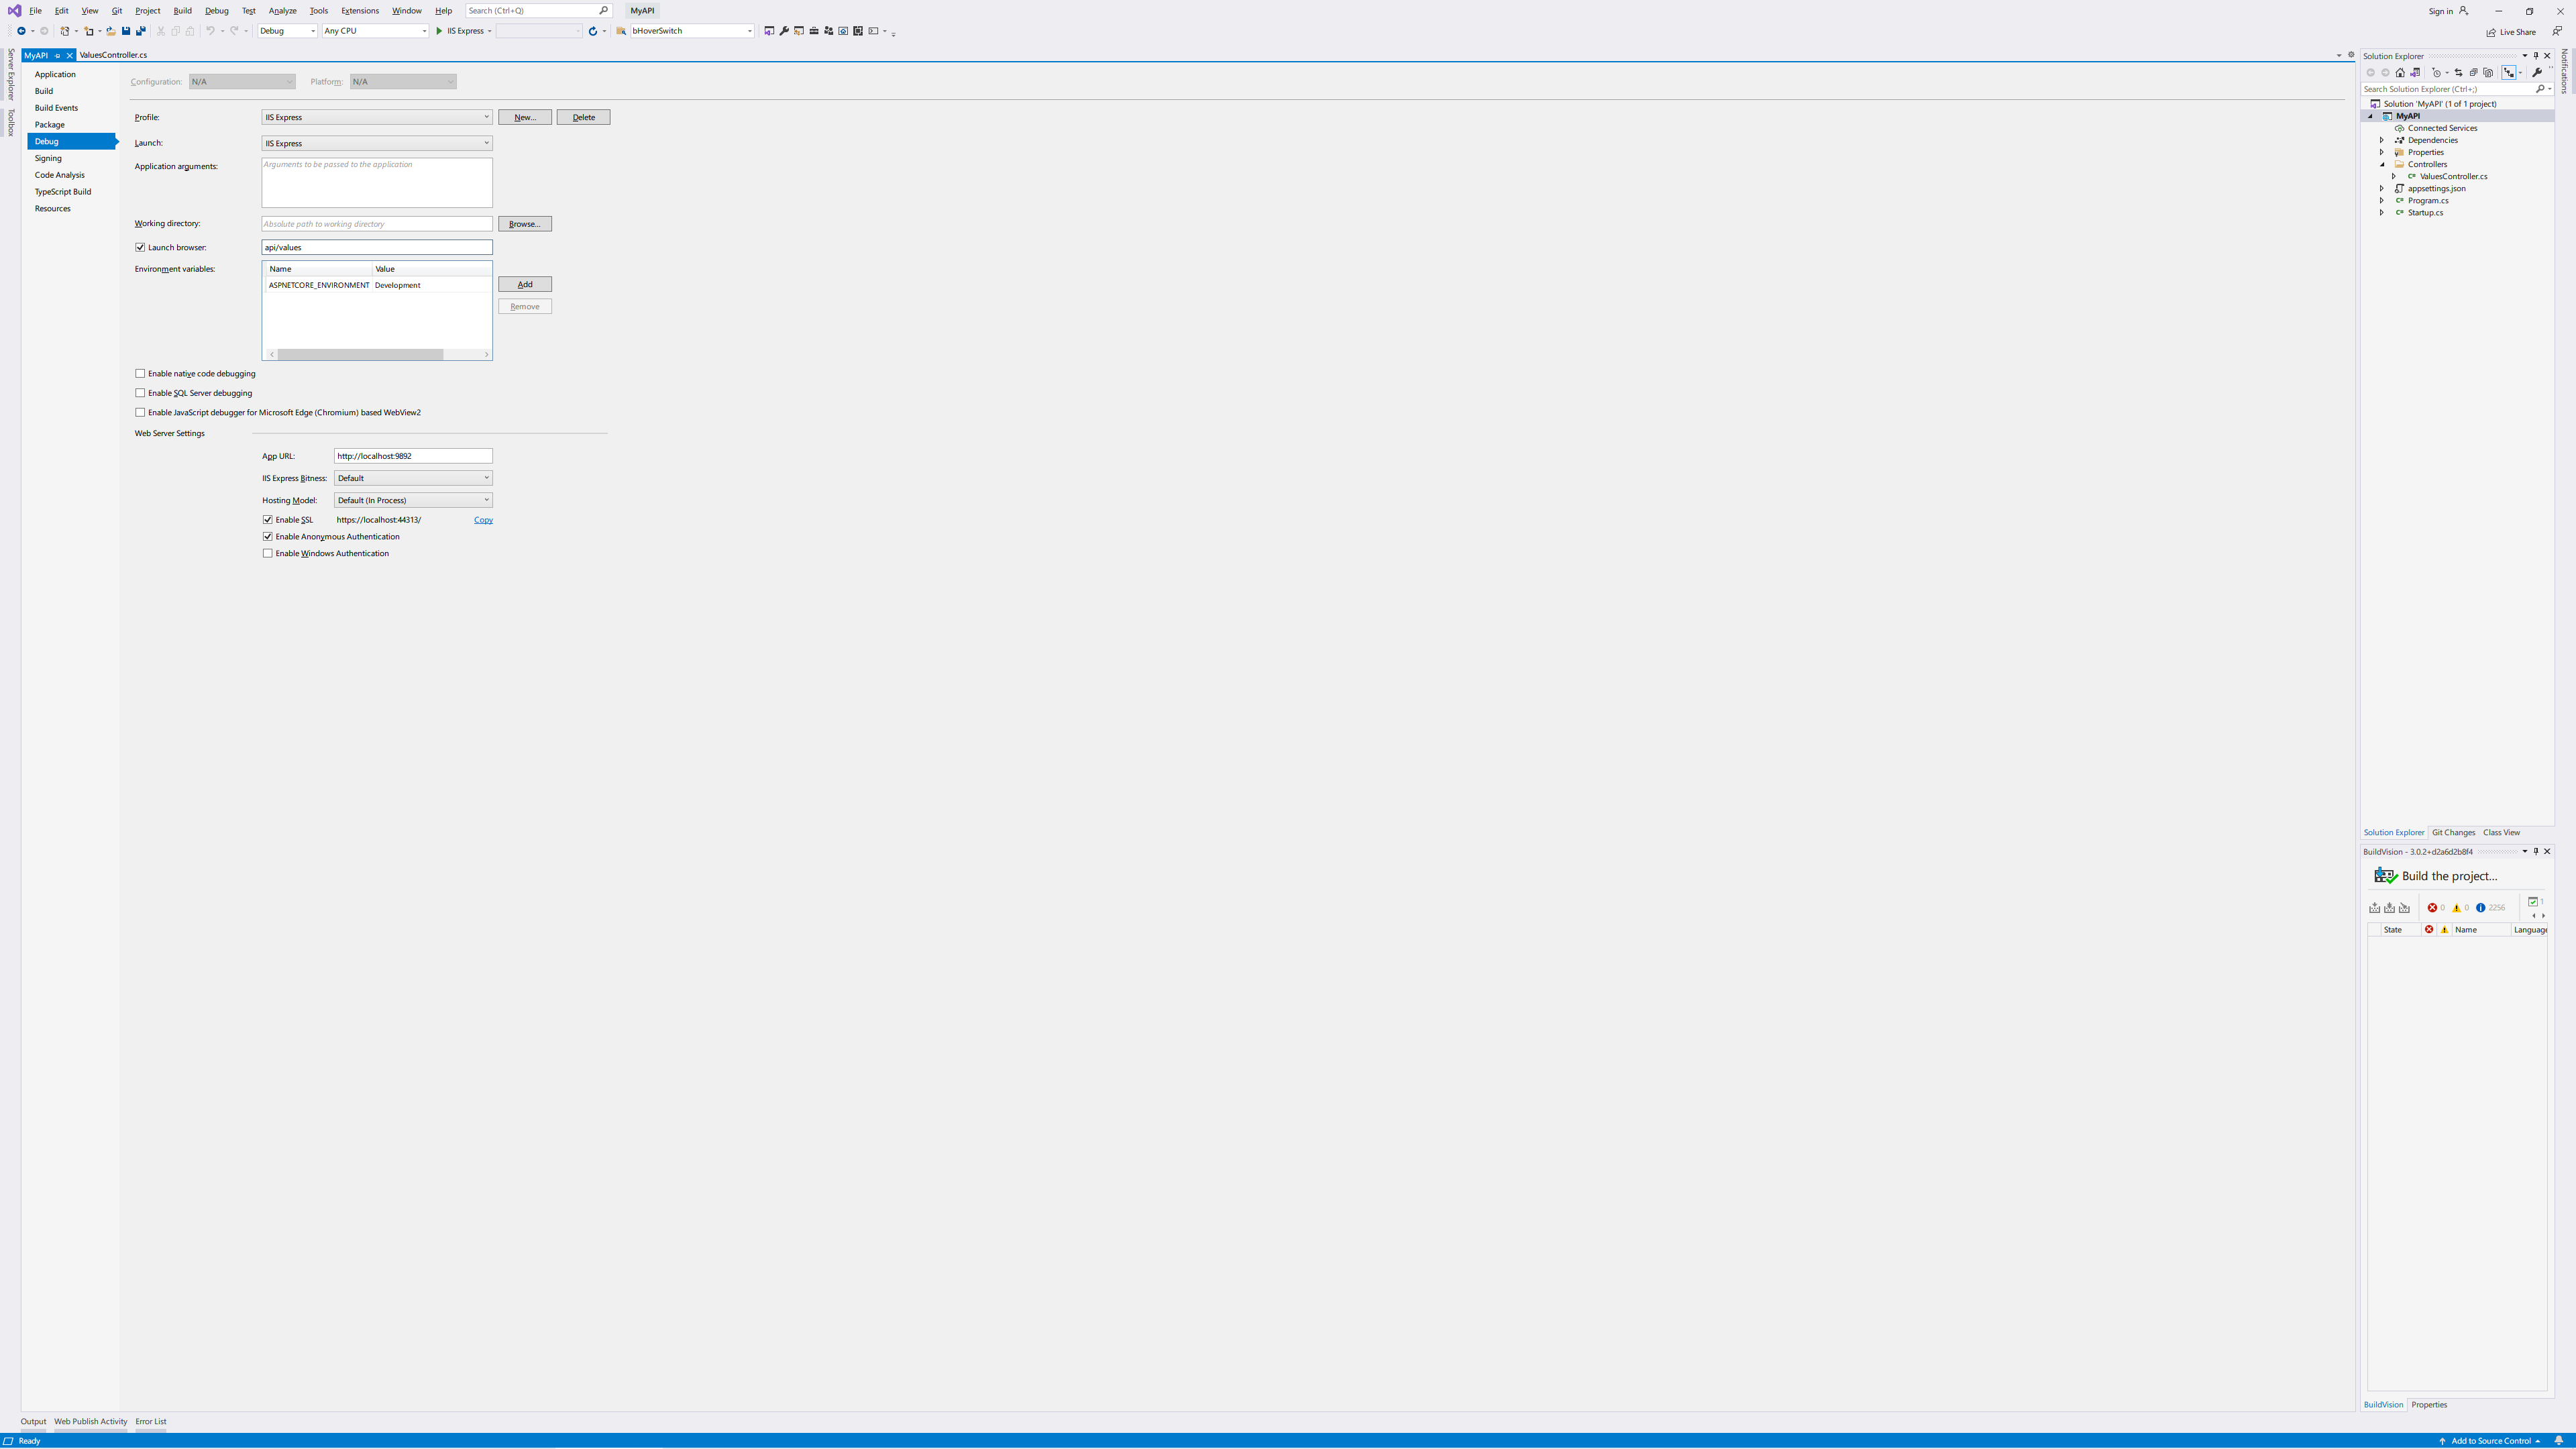Open the Hosting Model dropdown
The width and height of the screenshot is (2576, 1449).
pos(413,500)
